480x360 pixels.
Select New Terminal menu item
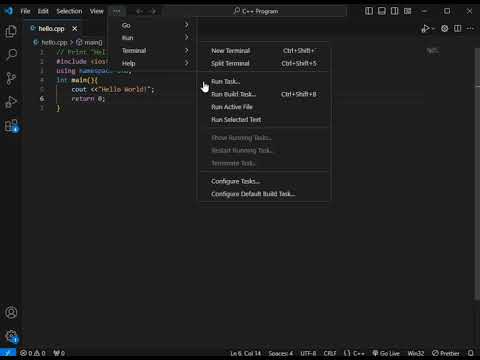click(x=264, y=51)
